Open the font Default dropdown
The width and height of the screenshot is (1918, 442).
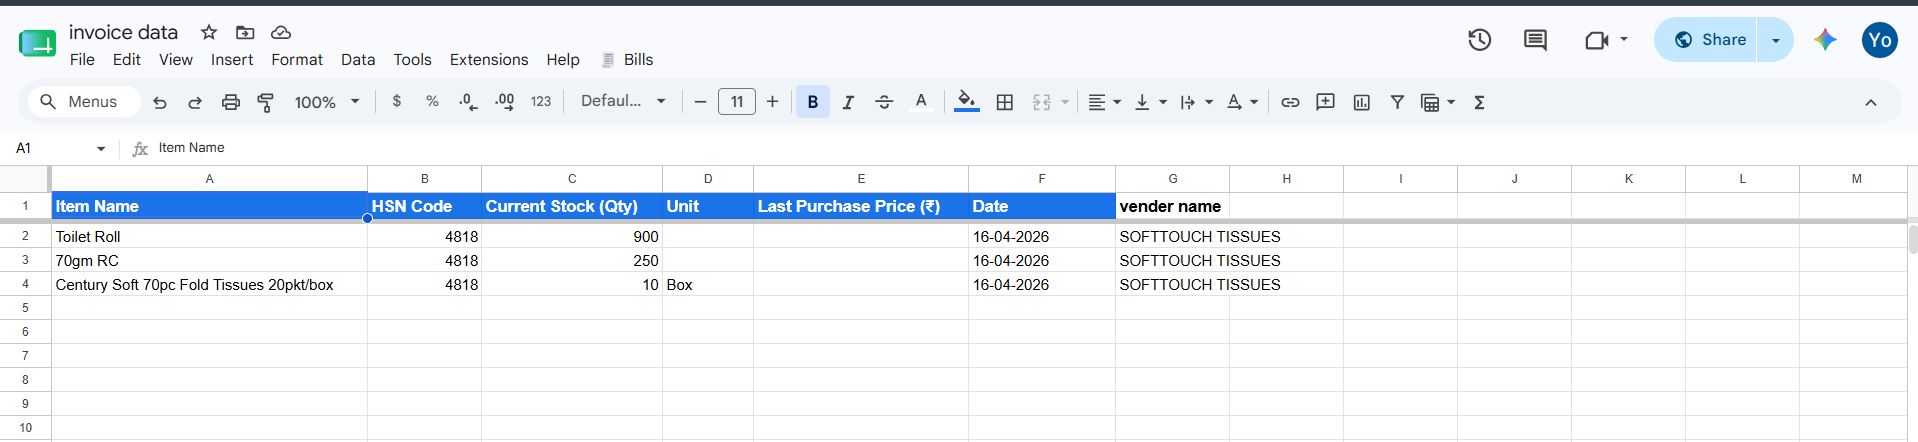[x=623, y=101]
